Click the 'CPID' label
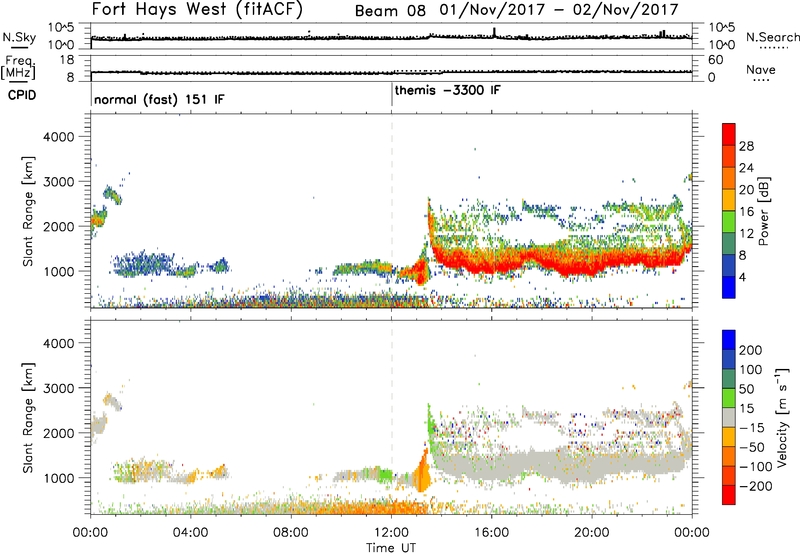 point(22,95)
